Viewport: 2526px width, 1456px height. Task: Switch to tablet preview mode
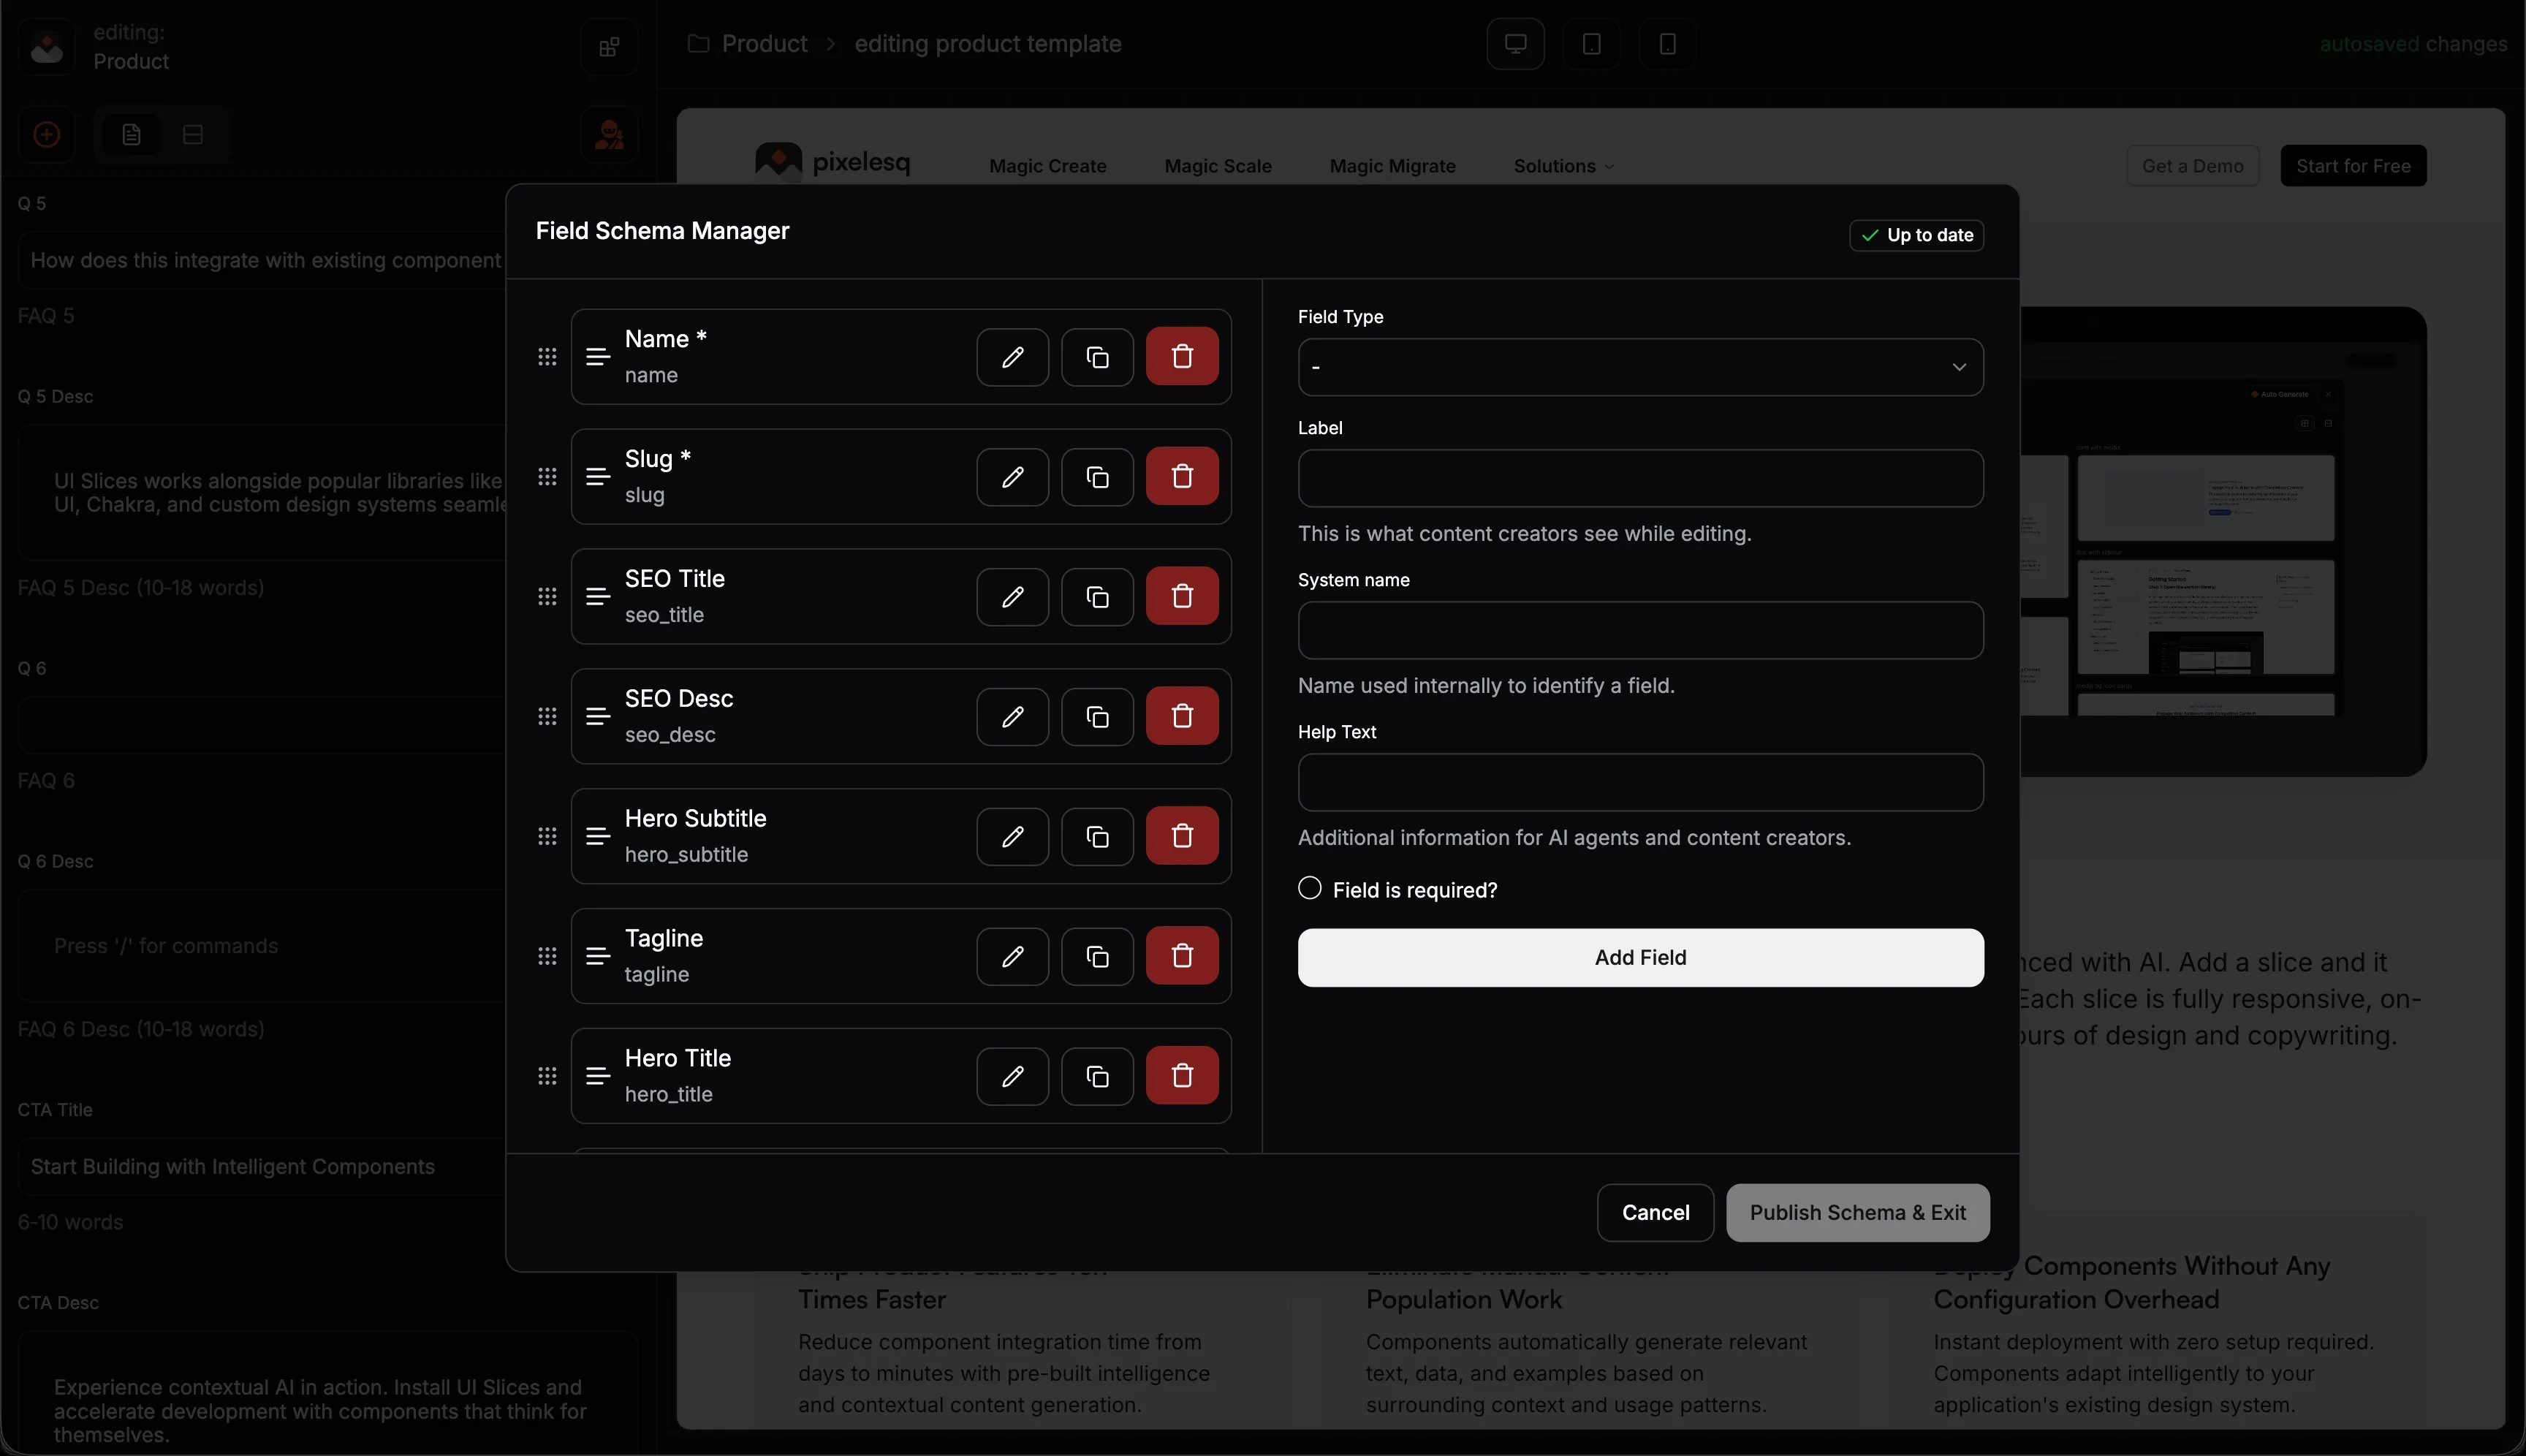coord(1591,44)
